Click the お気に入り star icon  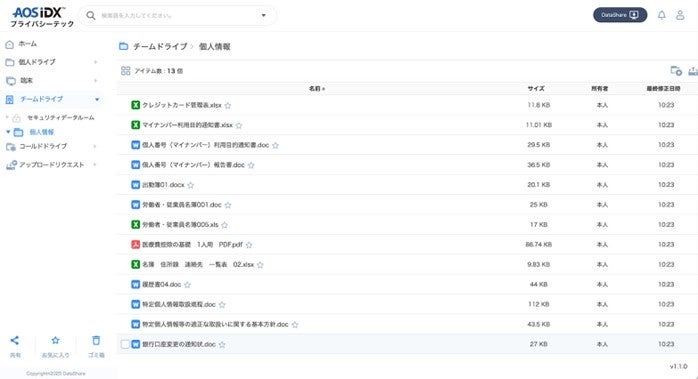point(55,341)
